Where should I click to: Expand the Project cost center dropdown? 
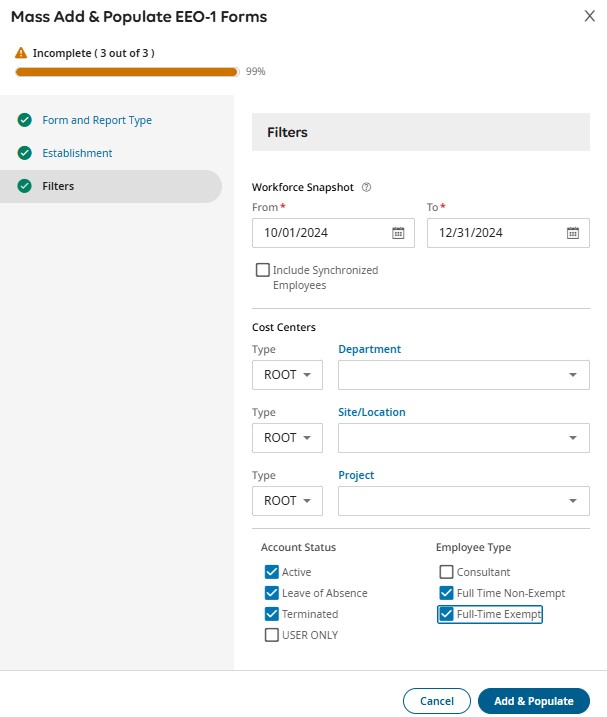[x=464, y=501]
